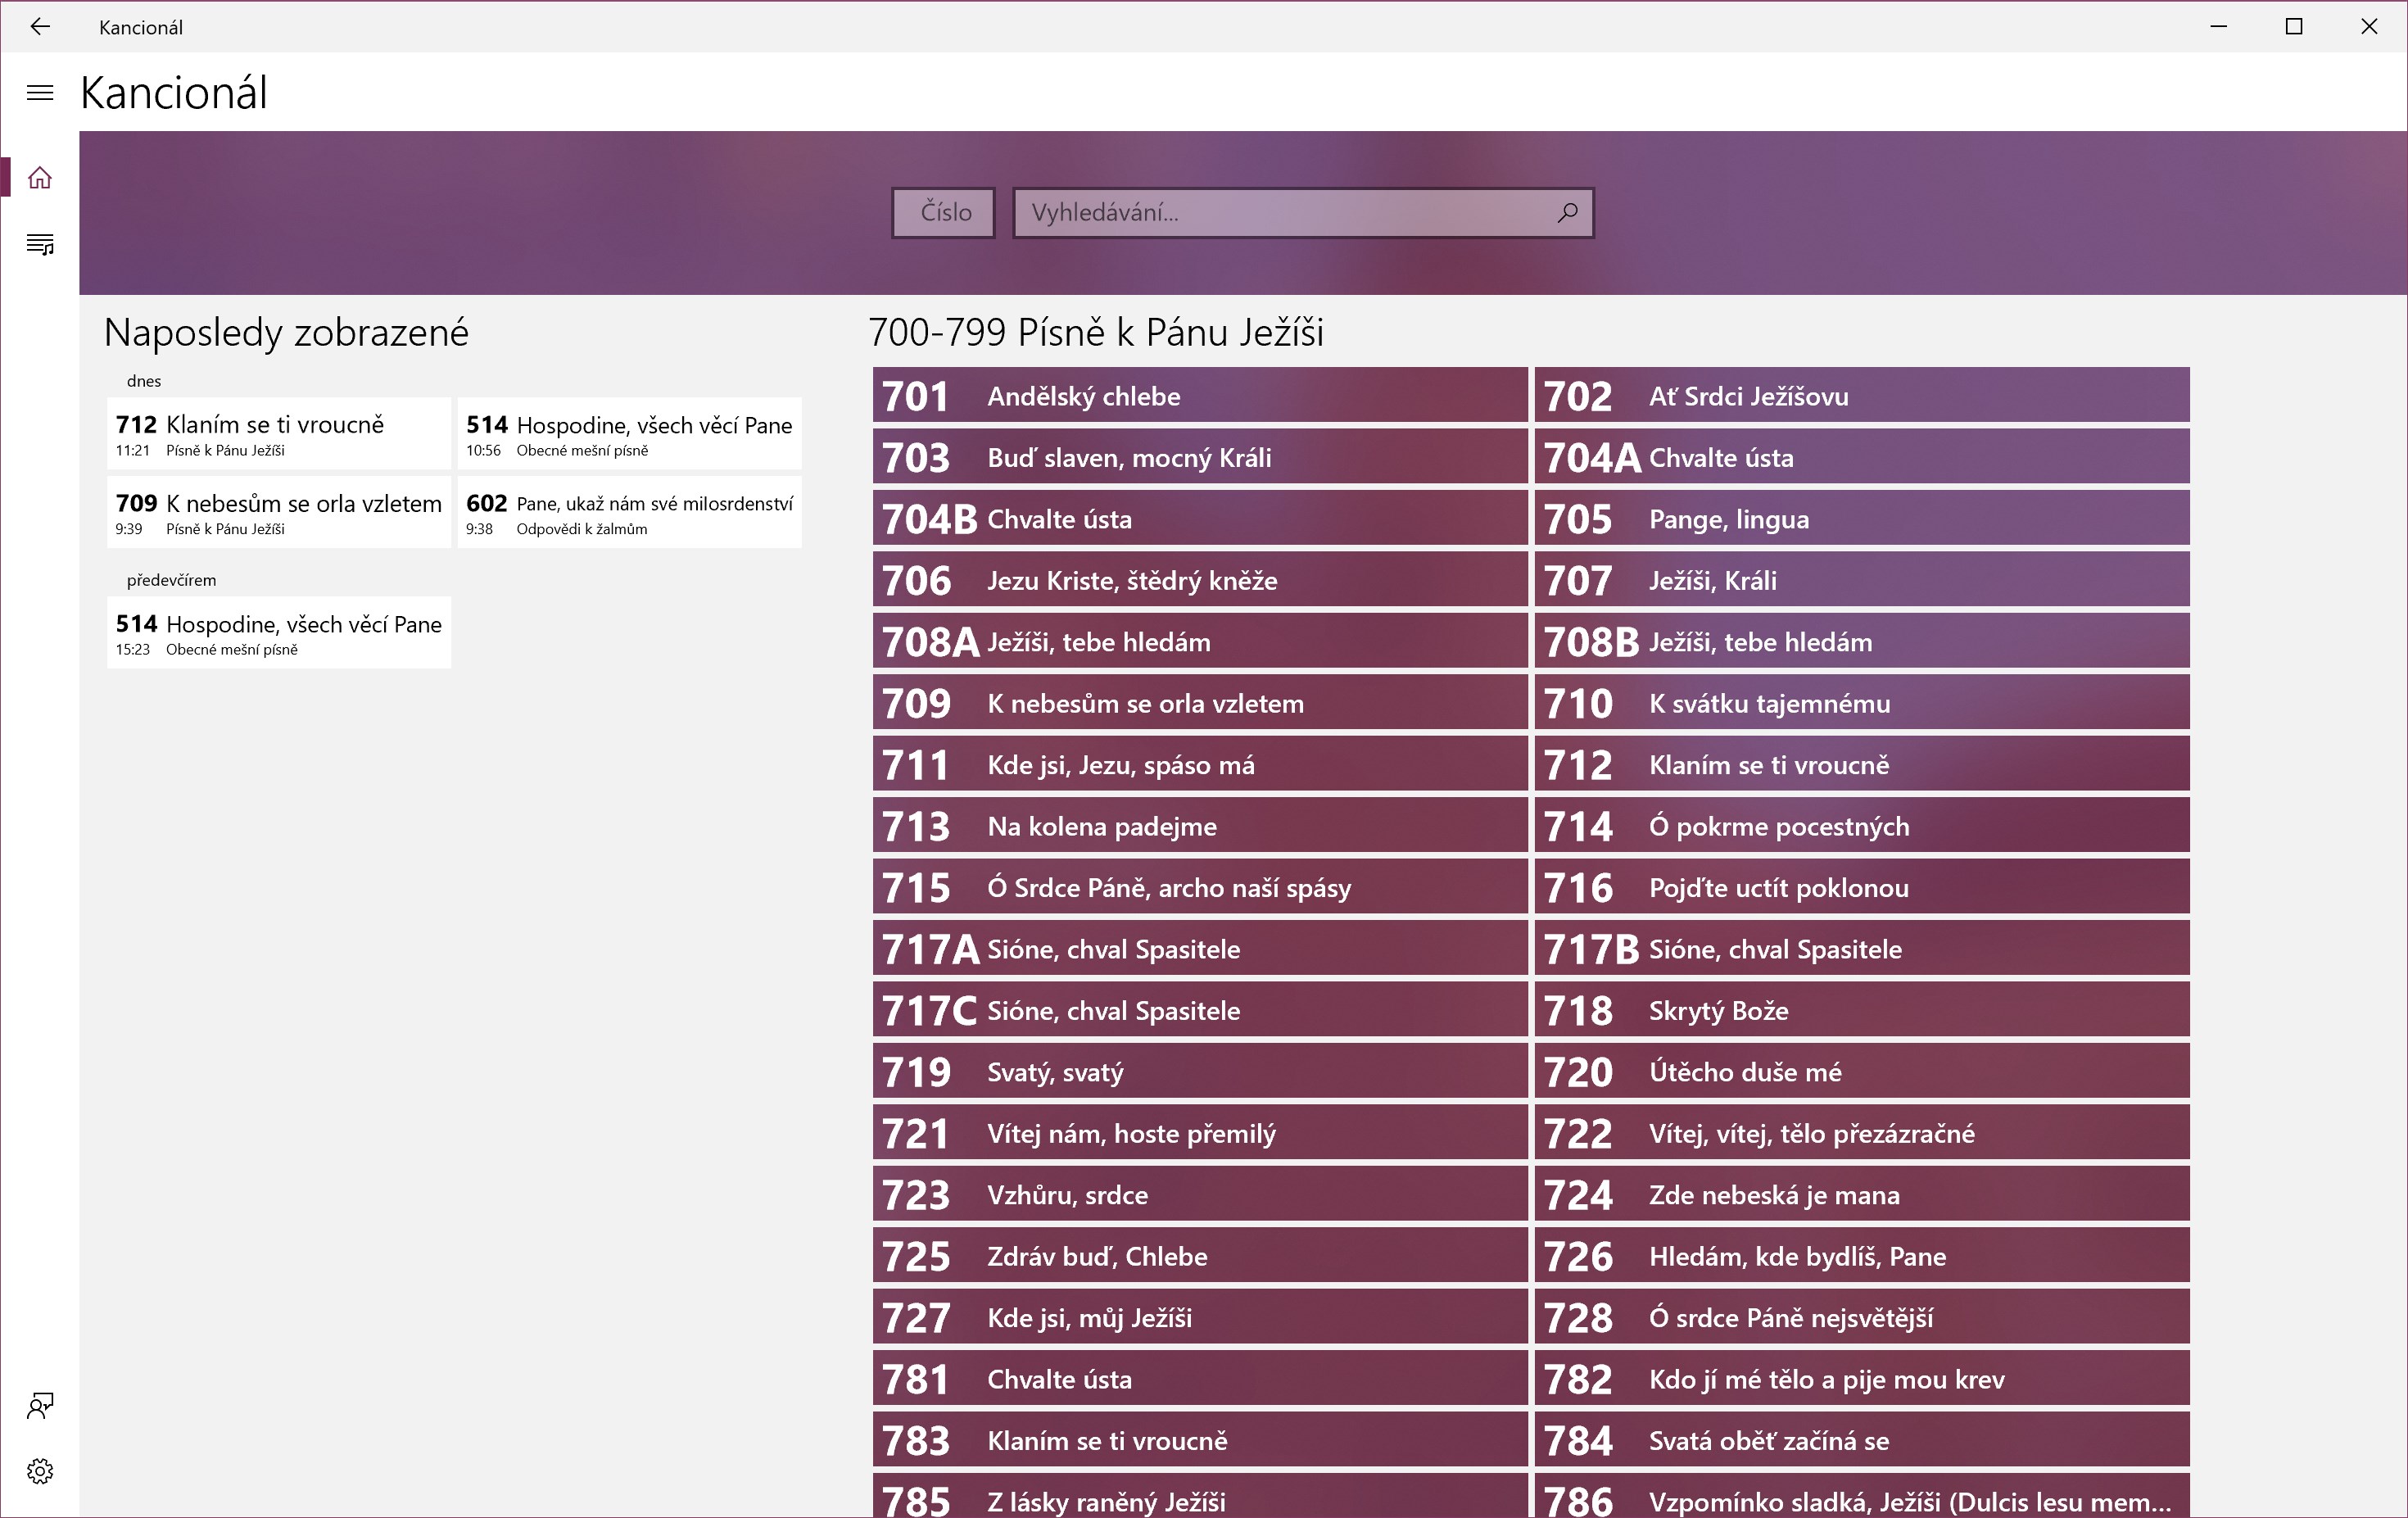Open Settings gear in sidebar

point(40,1471)
